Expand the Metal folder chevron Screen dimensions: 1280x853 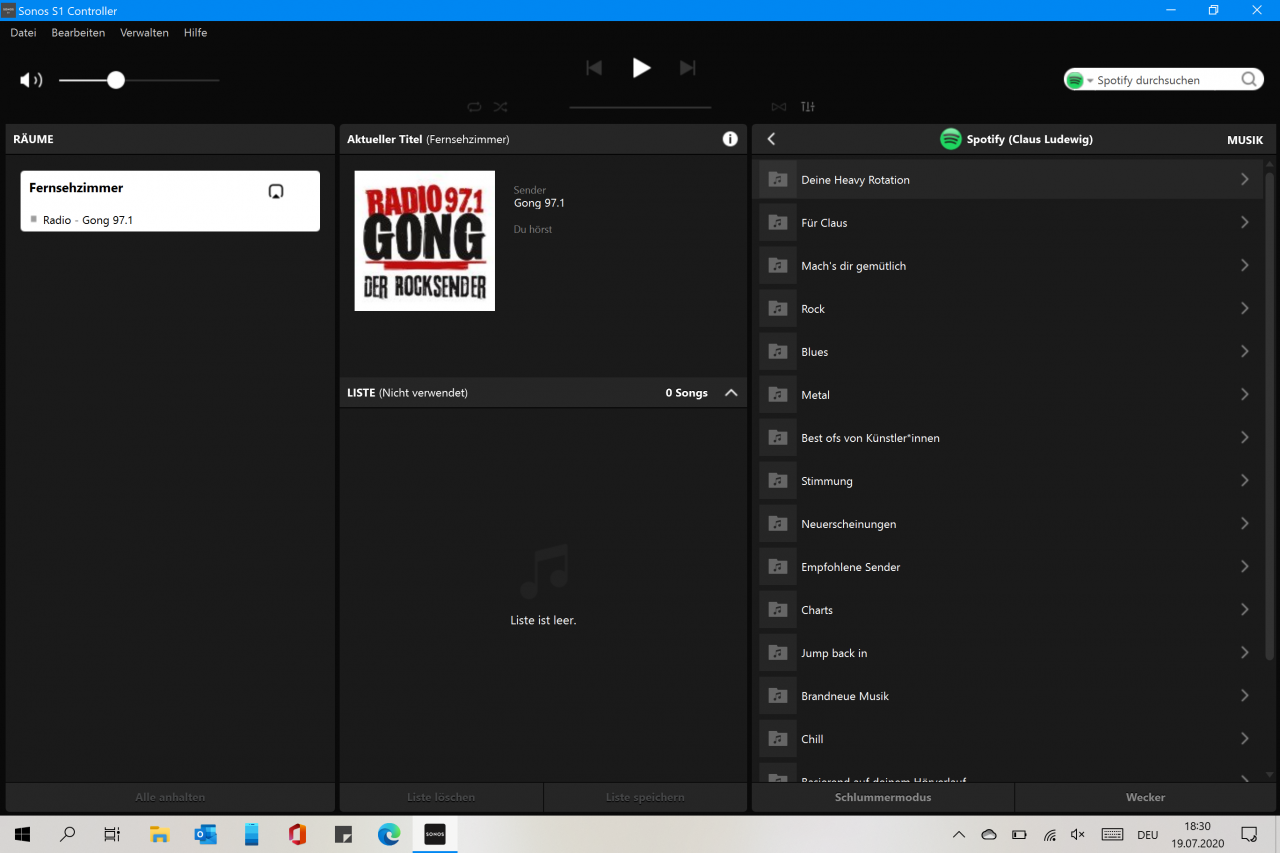(1245, 395)
